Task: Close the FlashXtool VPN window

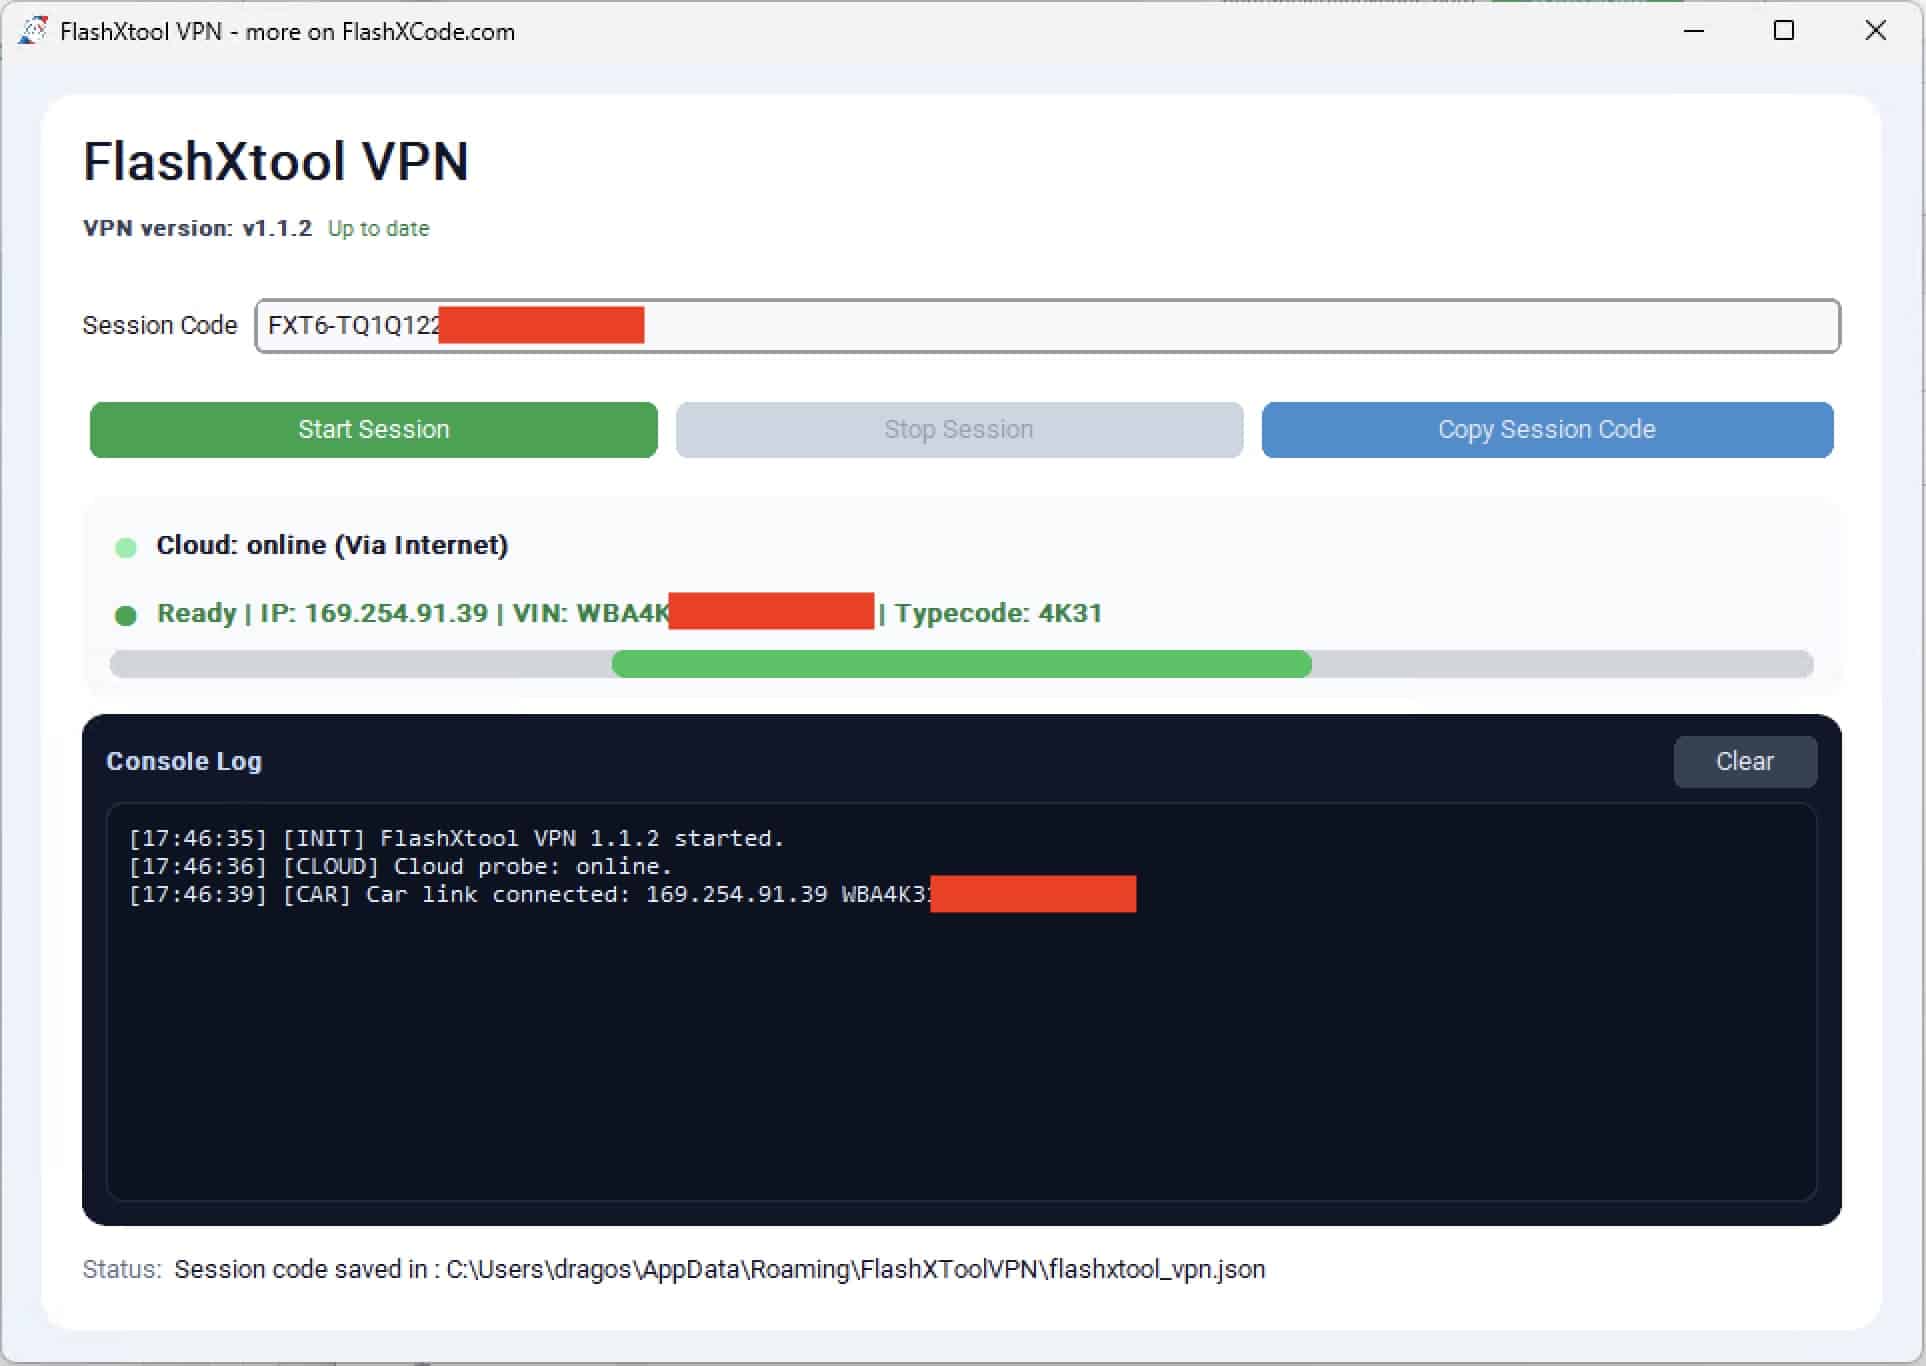Action: (x=1875, y=31)
